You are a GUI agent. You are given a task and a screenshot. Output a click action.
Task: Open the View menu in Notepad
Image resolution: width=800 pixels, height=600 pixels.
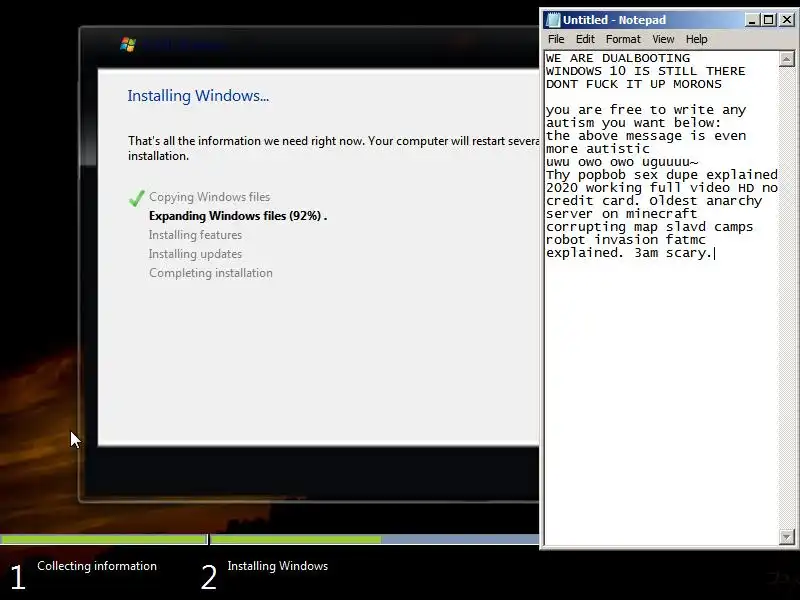(x=663, y=39)
